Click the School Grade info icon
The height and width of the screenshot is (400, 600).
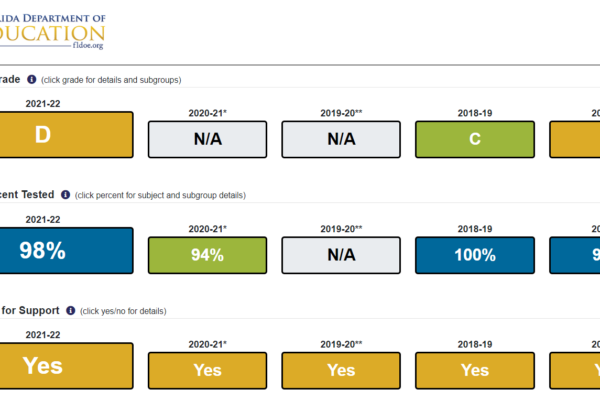(31, 79)
